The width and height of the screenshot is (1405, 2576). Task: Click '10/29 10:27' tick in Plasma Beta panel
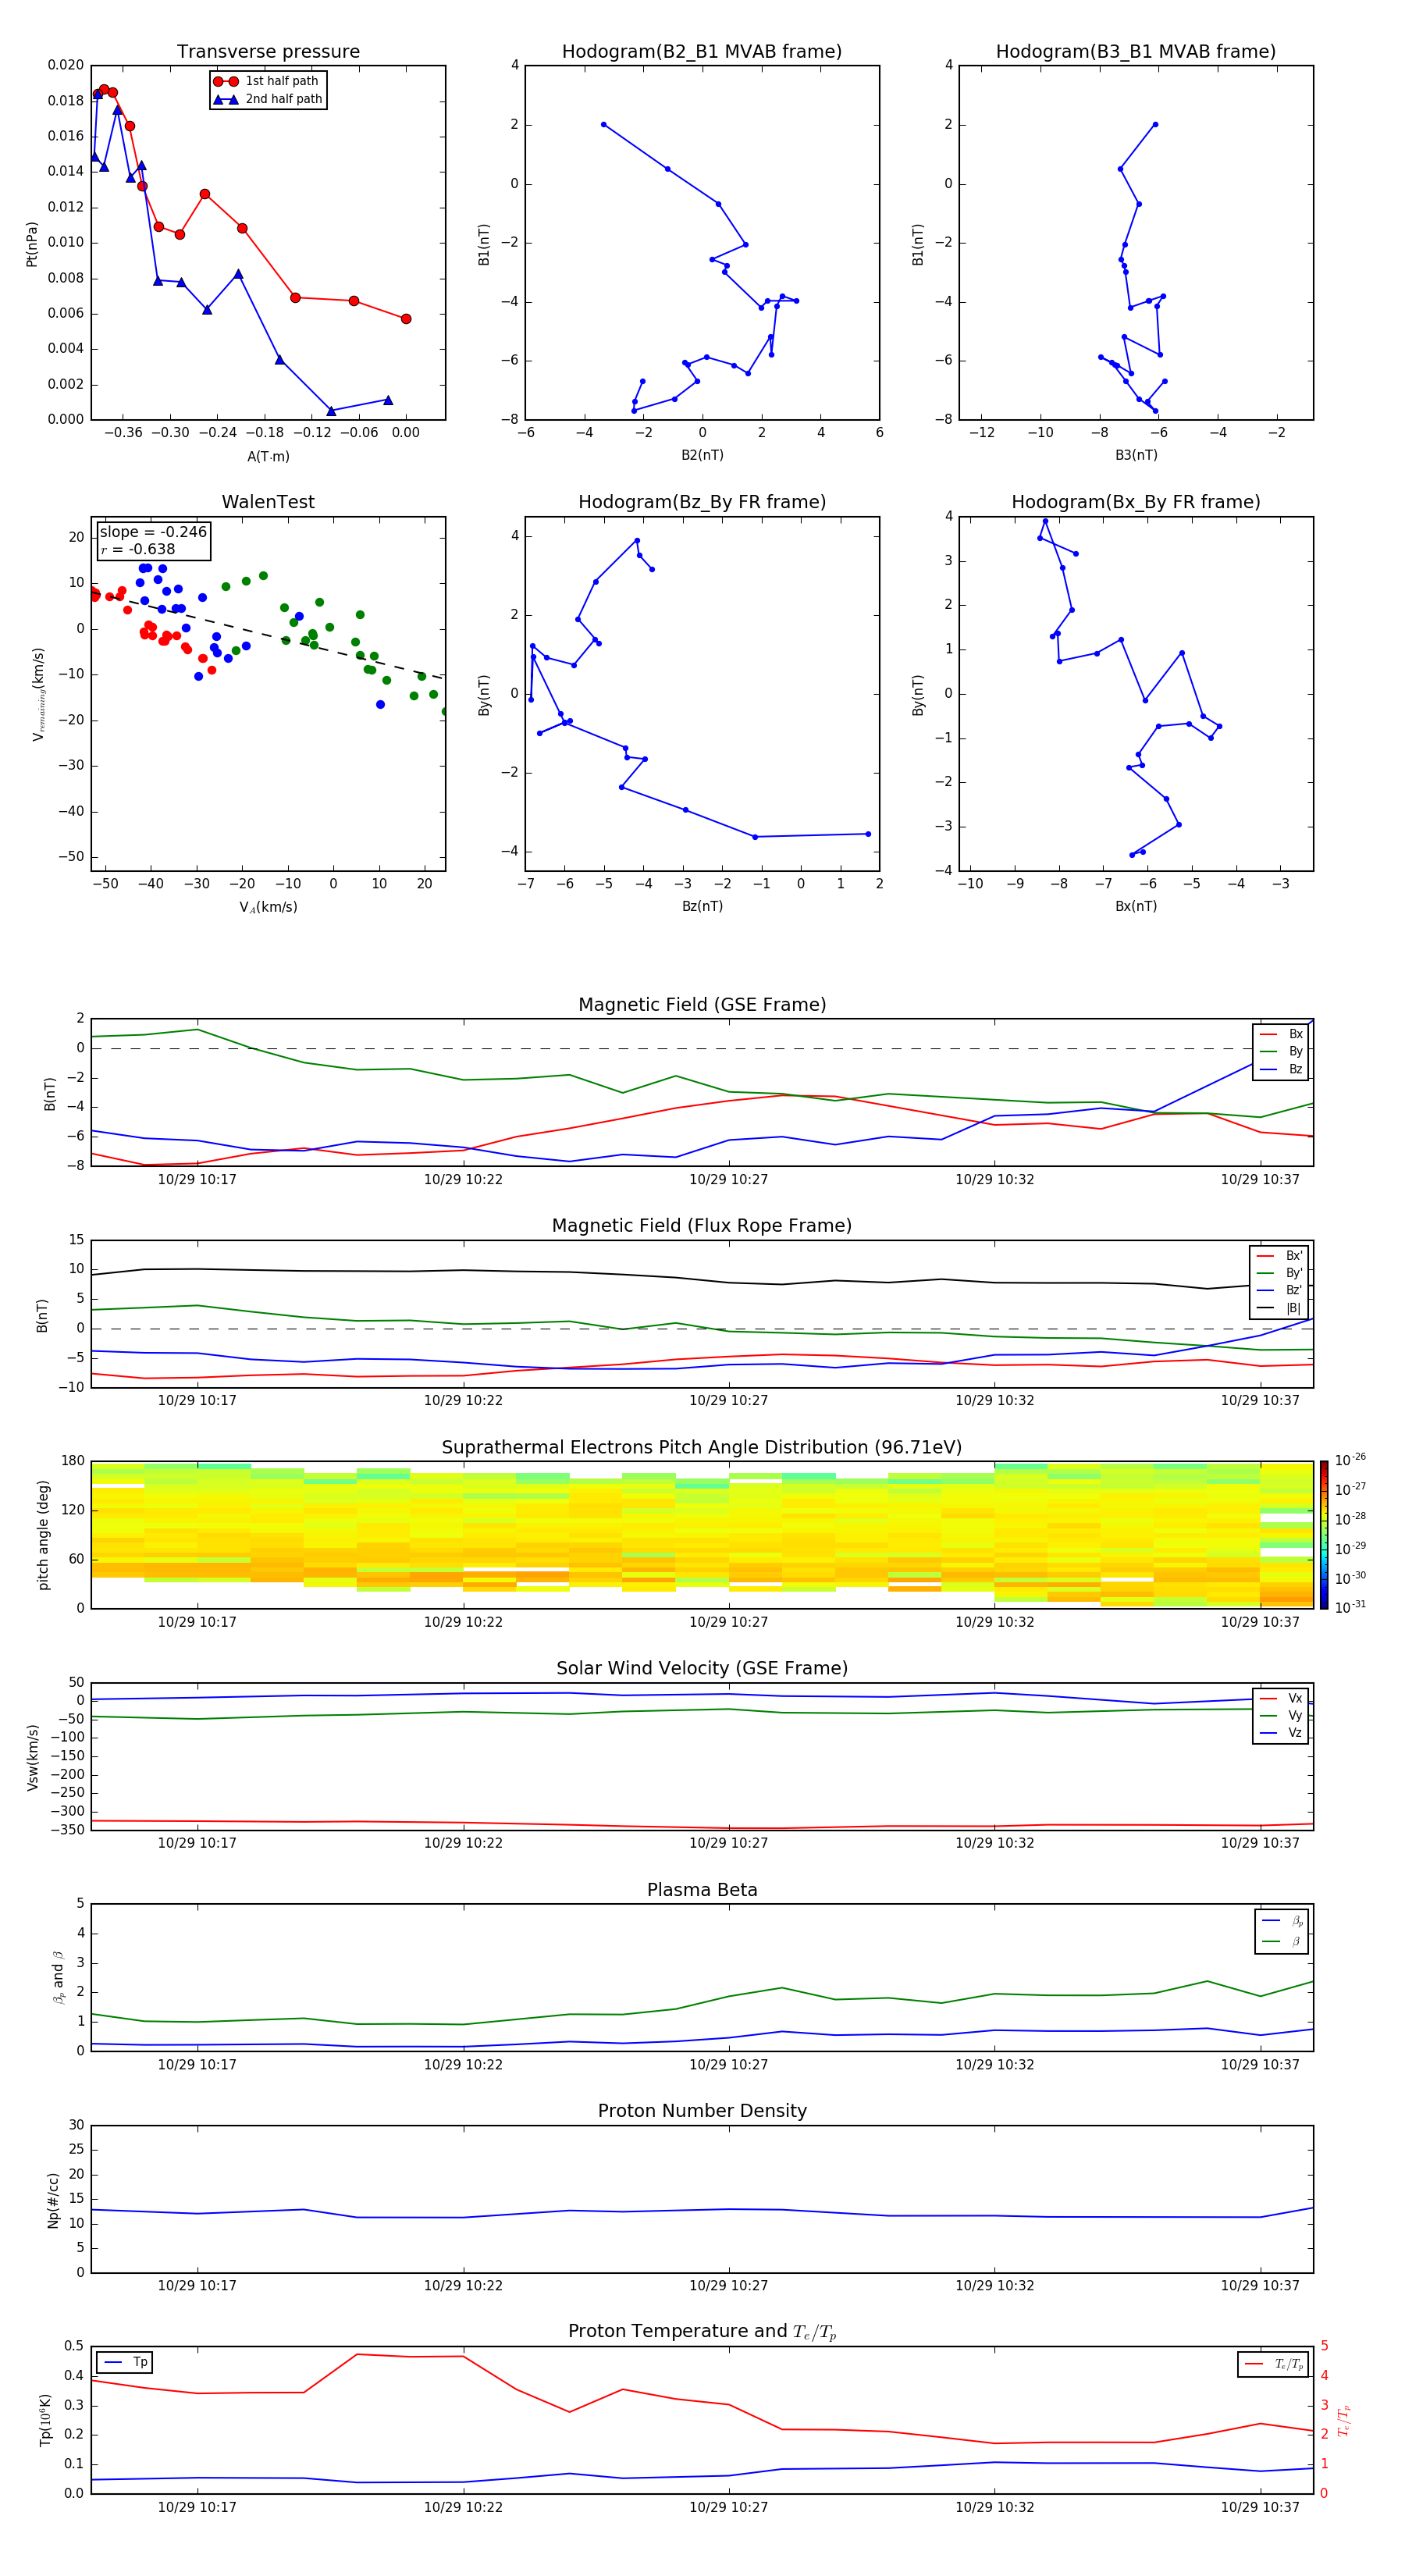(x=728, y=2064)
